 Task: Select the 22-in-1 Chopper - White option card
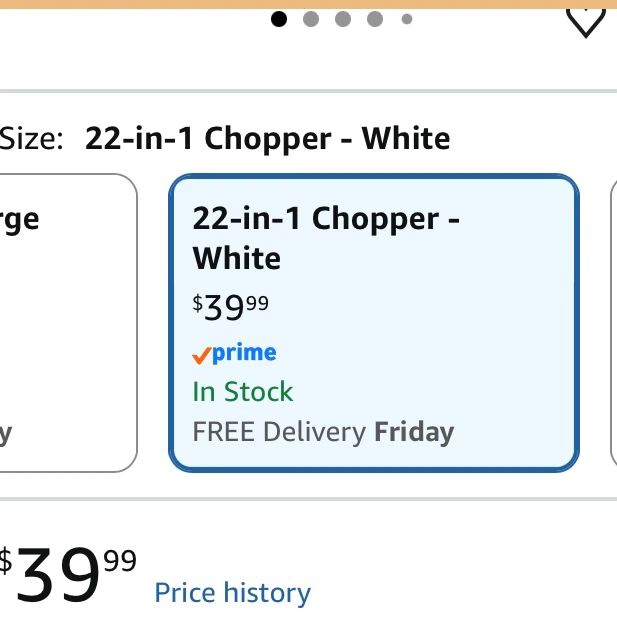tap(374, 323)
